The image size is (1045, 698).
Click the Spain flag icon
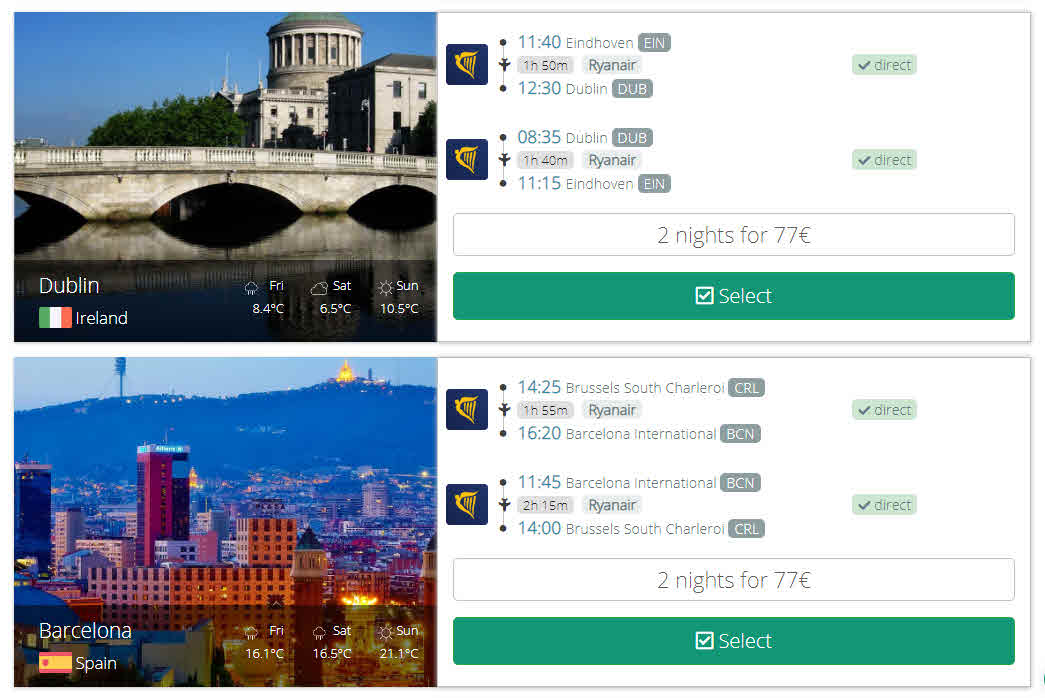[55, 663]
